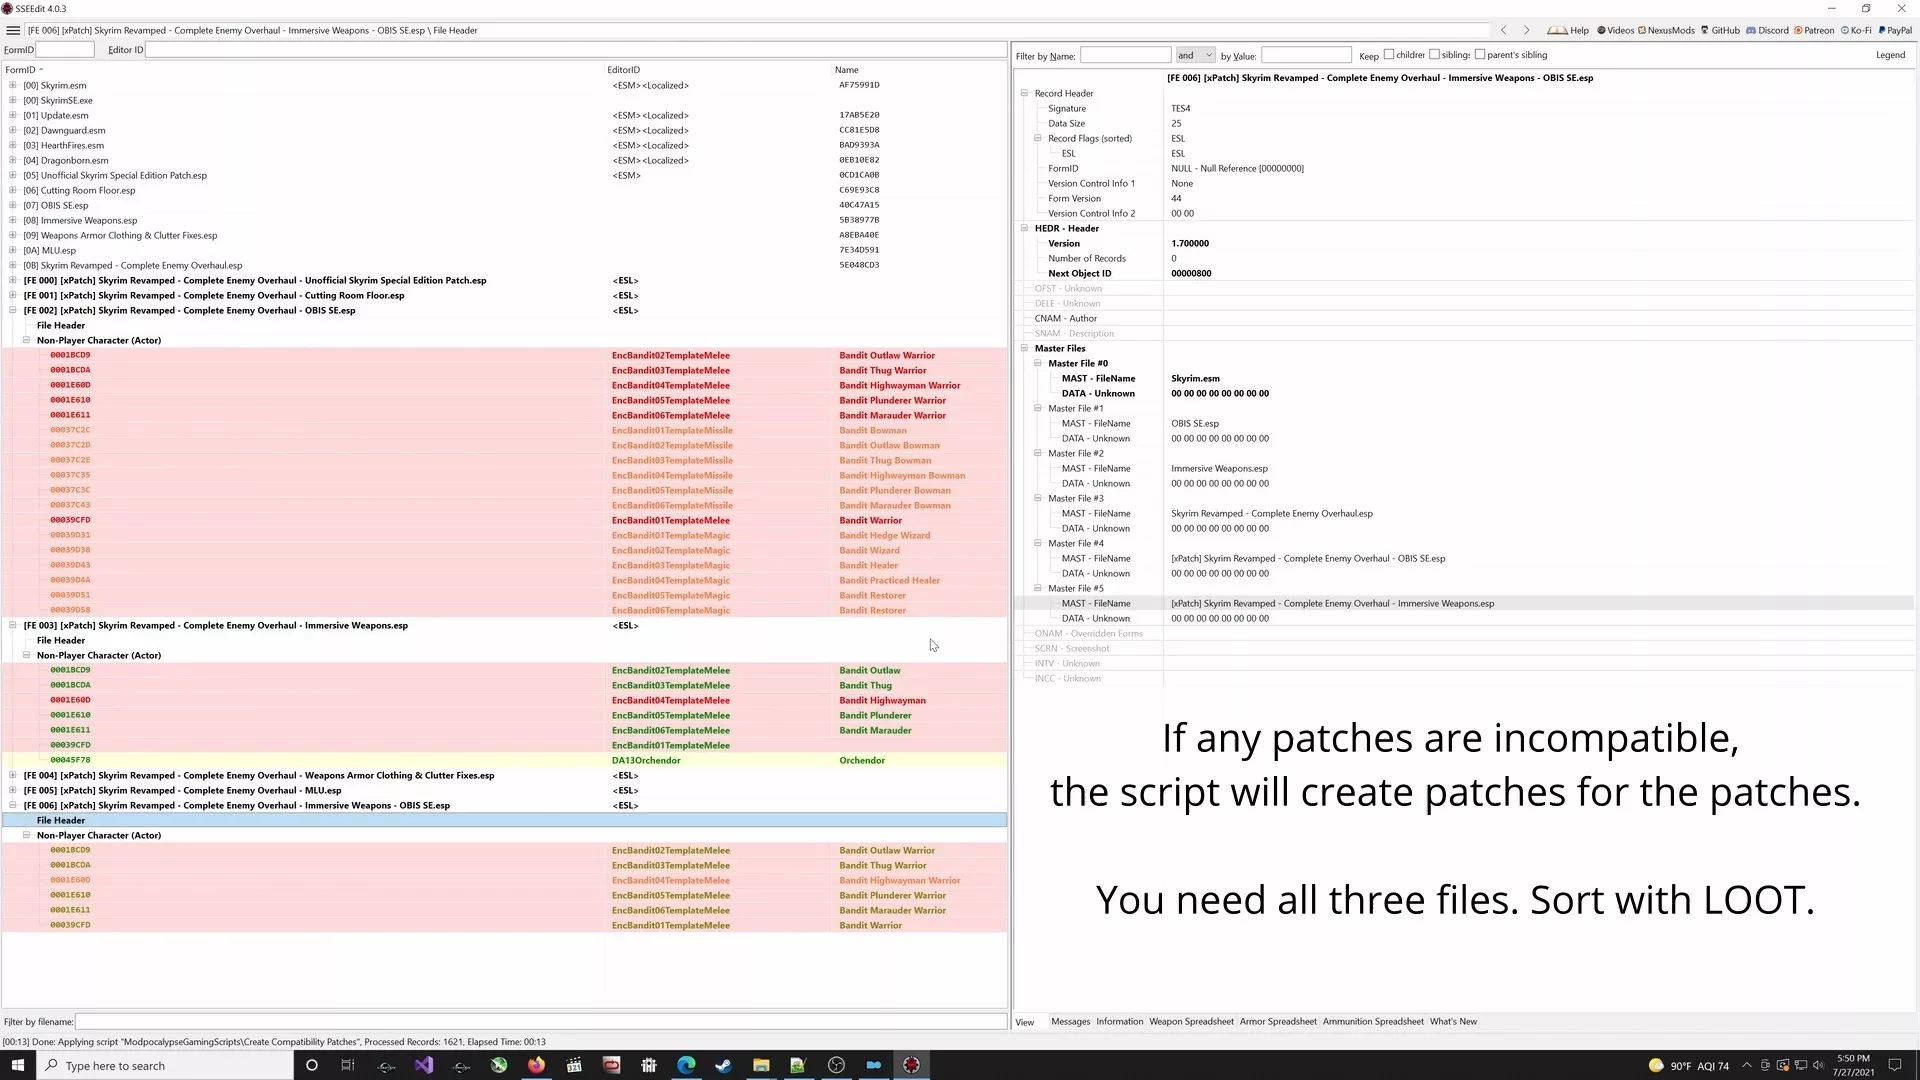Collapse the Record Header section
Viewport: 1920px width, 1080px height.
(1024, 93)
